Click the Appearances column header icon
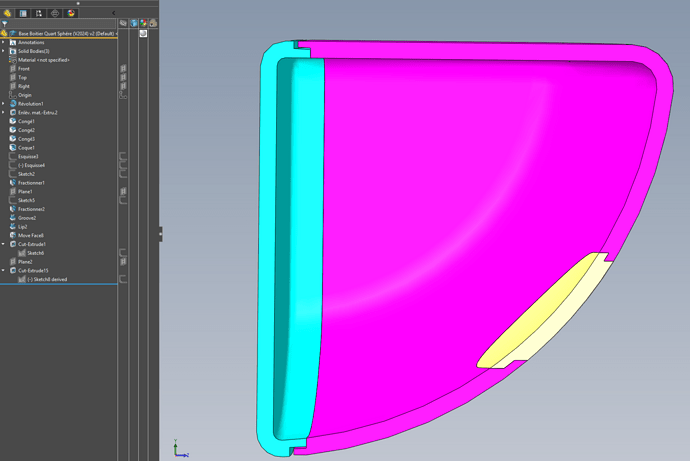This screenshot has width=690, height=461. (143, 23)
